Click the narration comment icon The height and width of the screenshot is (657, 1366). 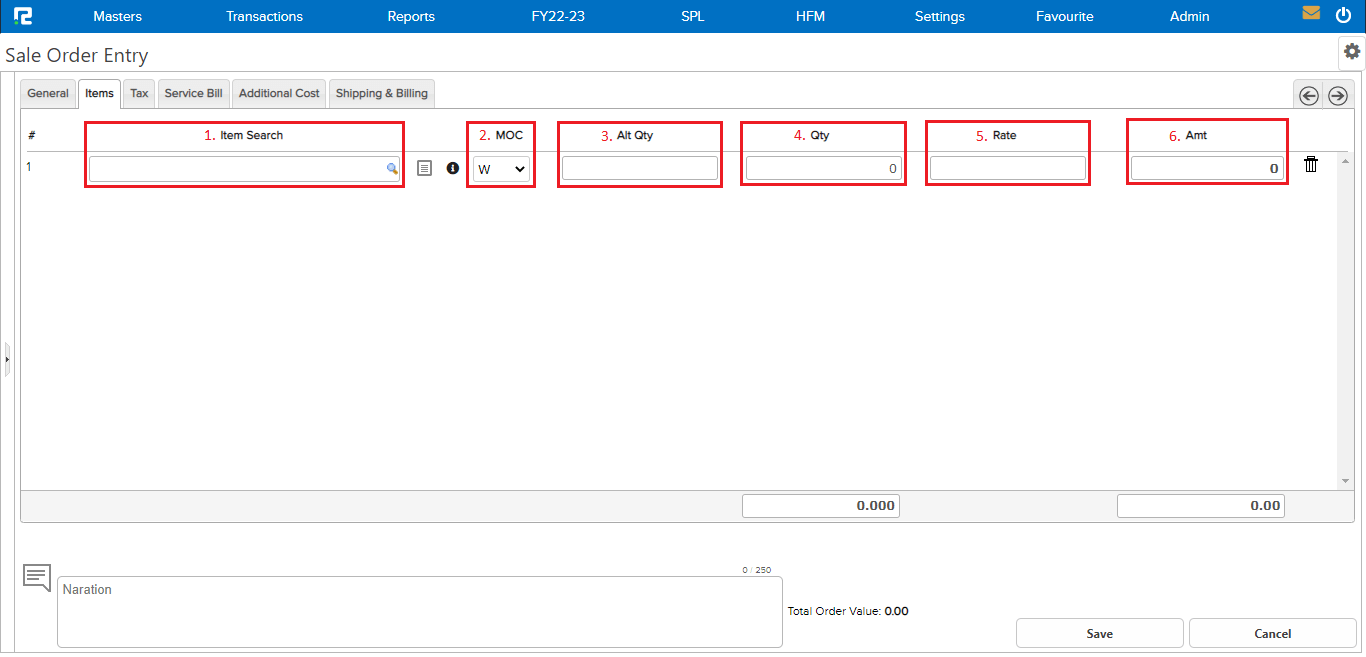coord(37,577)
